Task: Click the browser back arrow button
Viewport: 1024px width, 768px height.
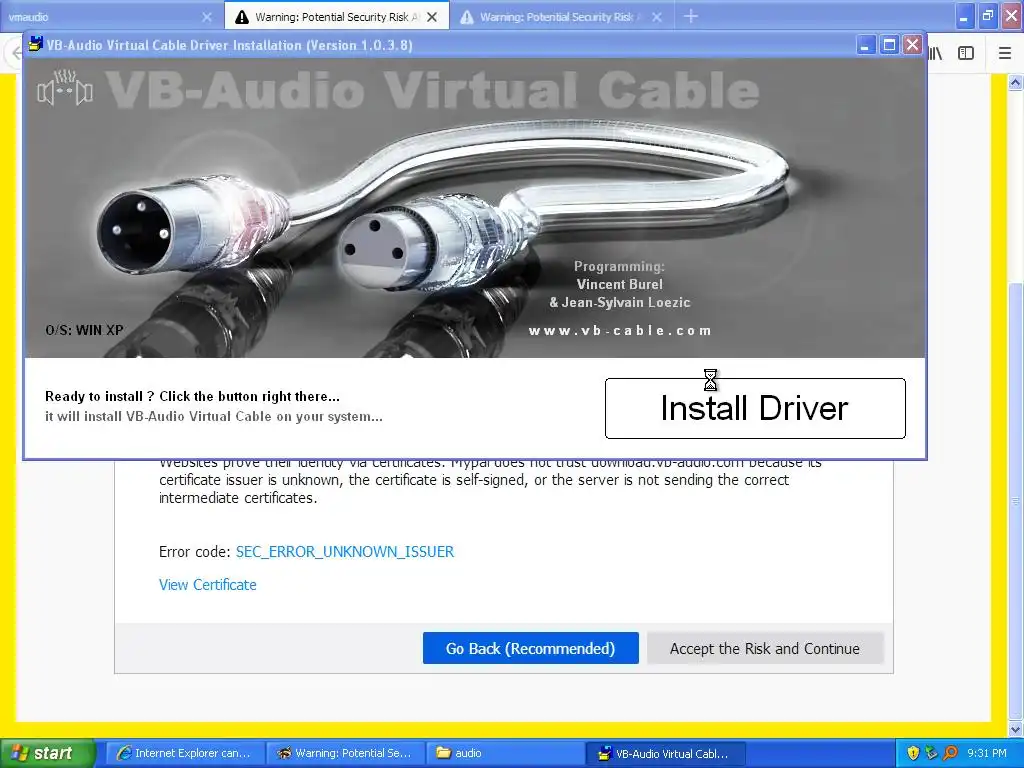Action: pos(16,54)
